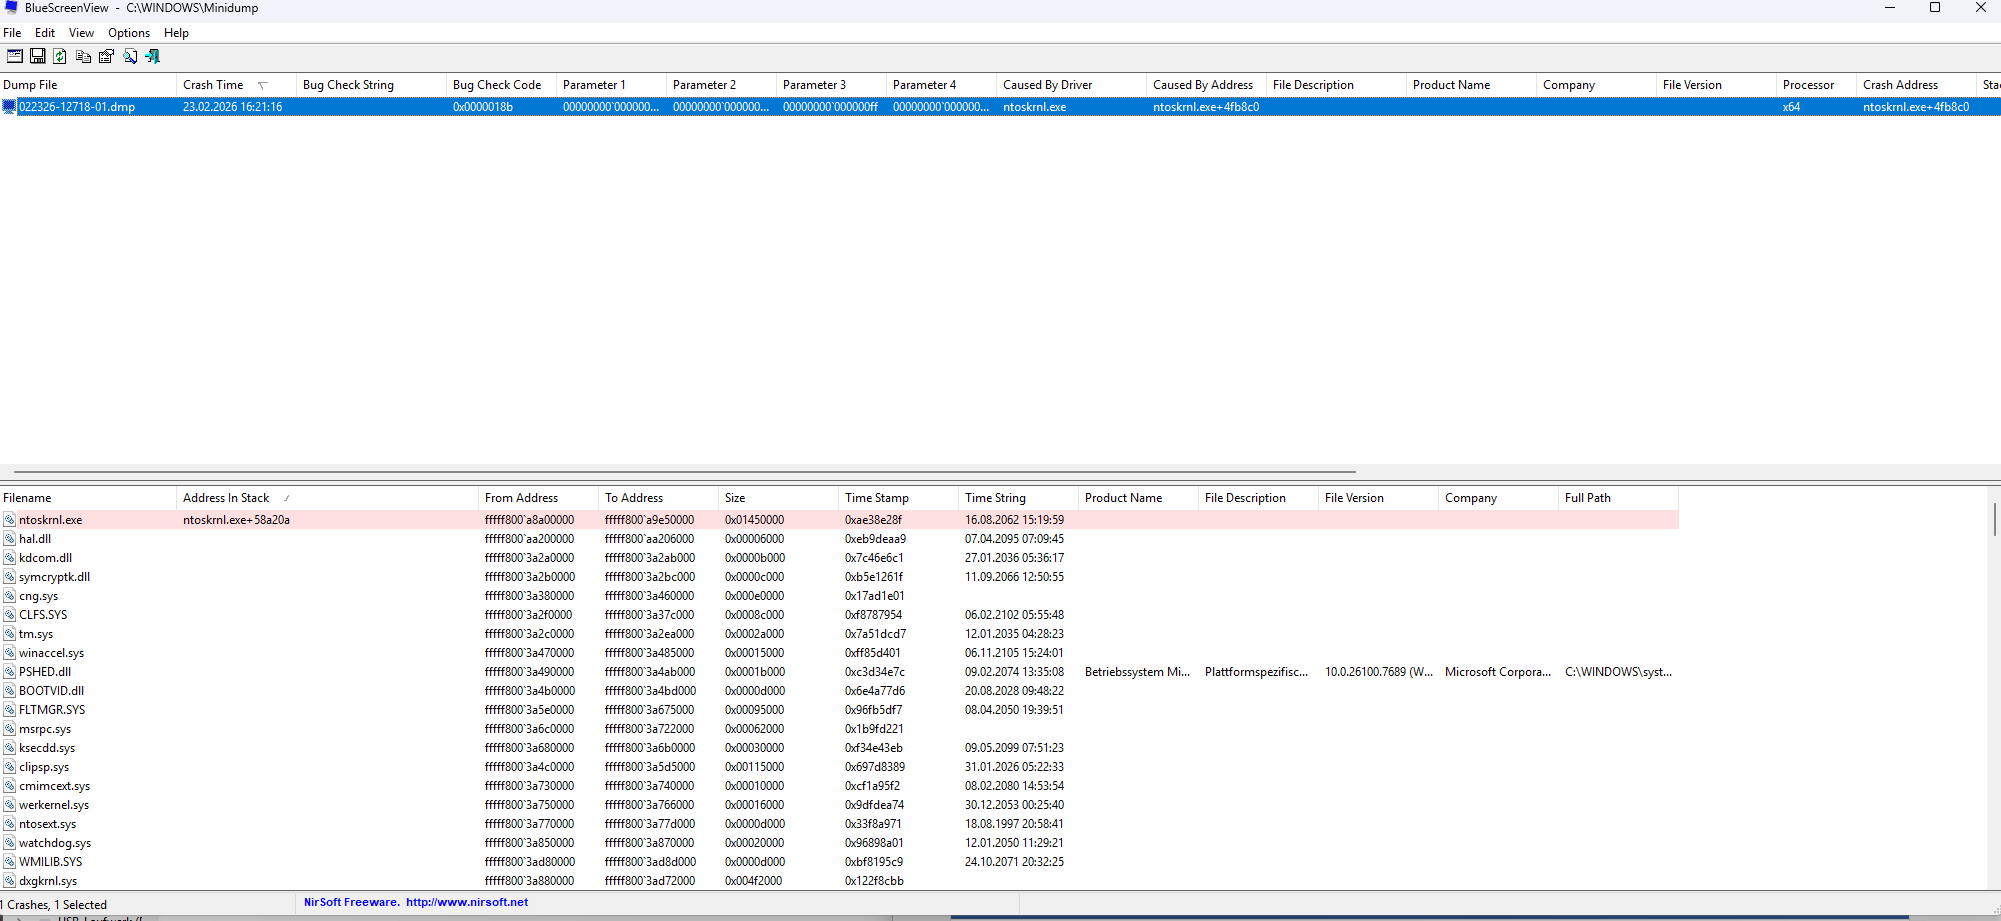The image size is (2001, 921).
Task: Open the View menu
Action: click(81, 33)
